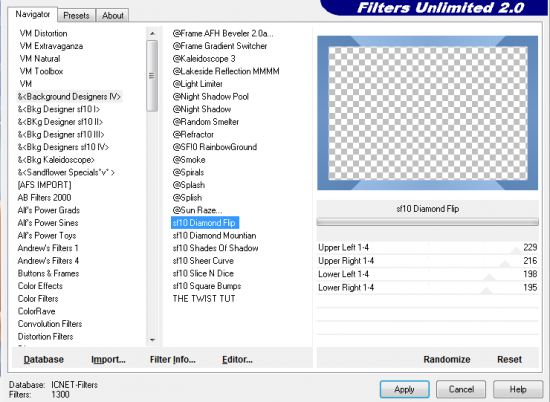Click the Randomize button

[447, 359]
